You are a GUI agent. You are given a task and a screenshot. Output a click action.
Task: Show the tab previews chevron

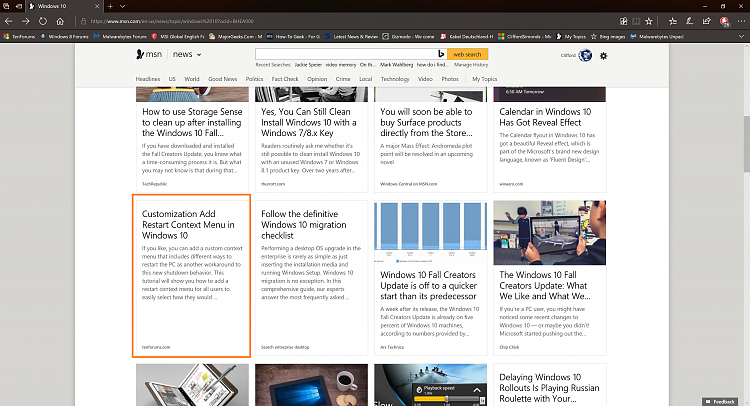[x=122, y=6]
